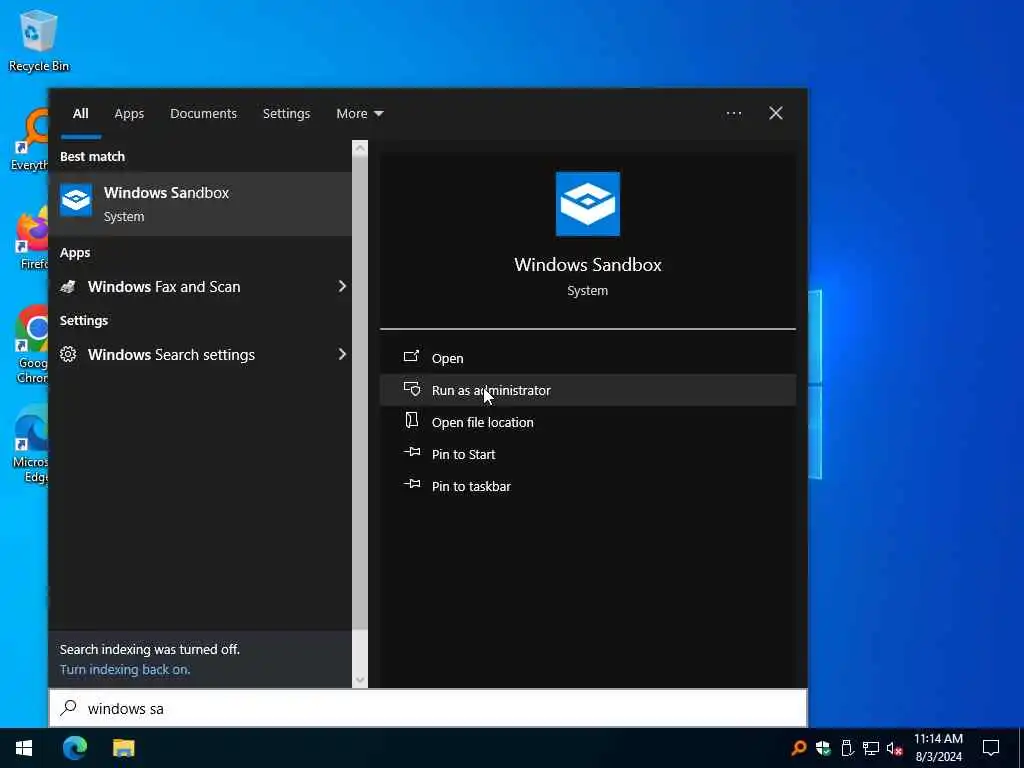Click the Open file location icon

pos(411,420)
